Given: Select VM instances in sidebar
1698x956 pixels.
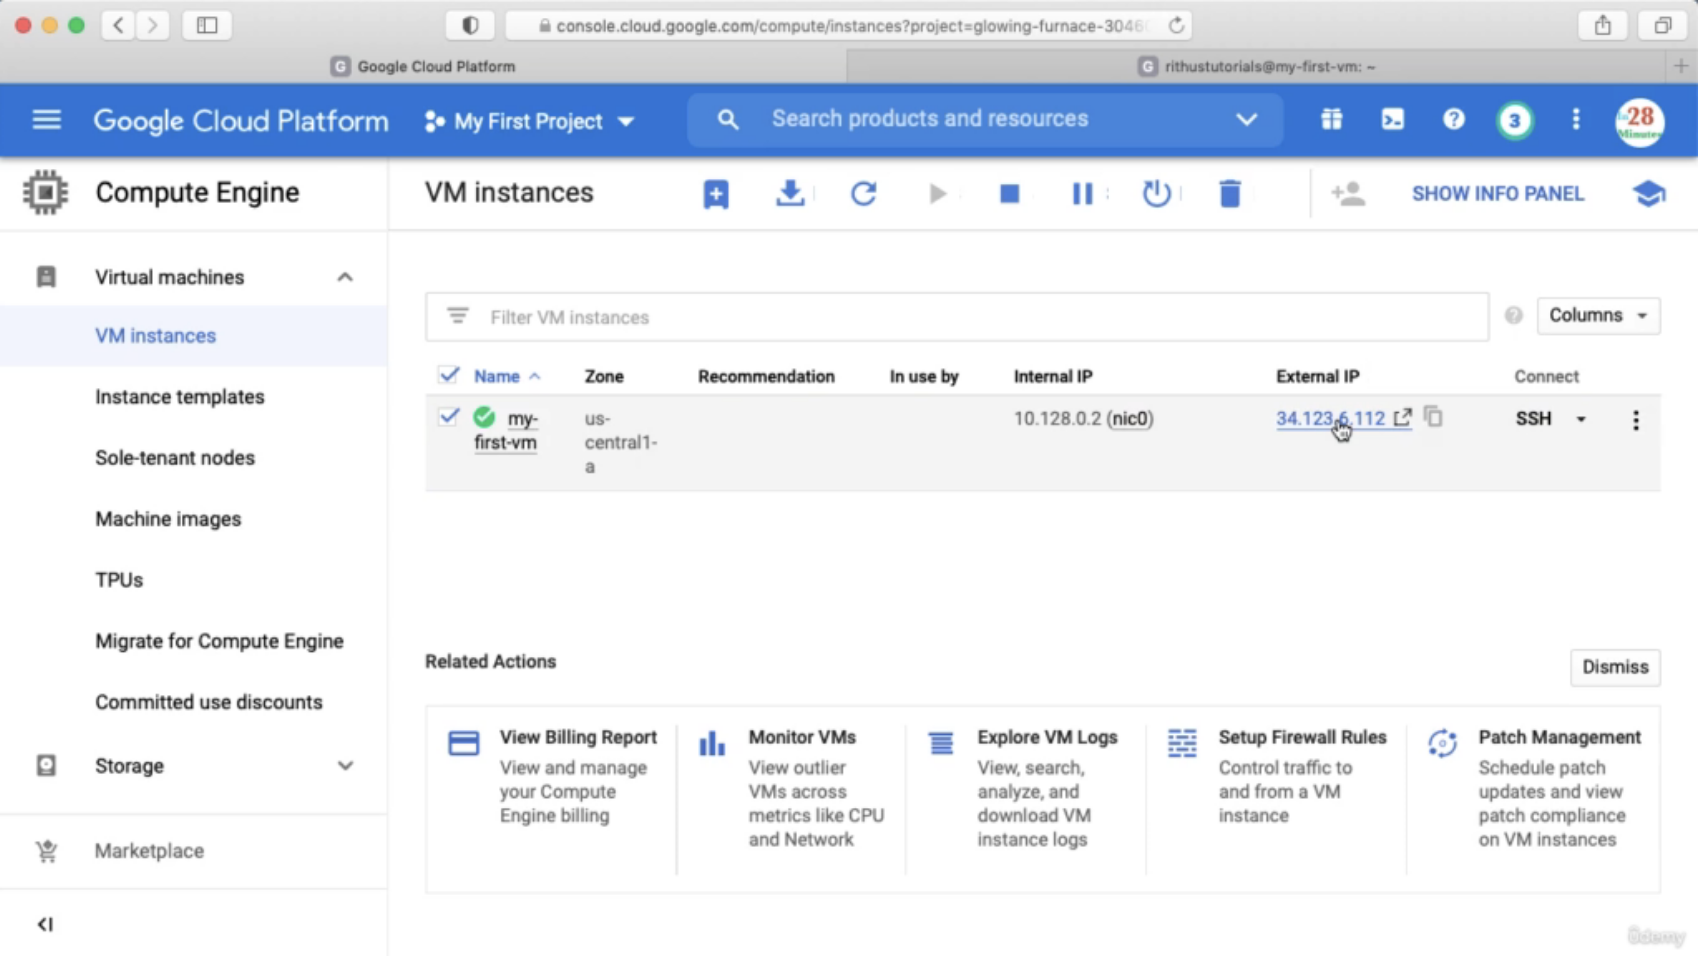Looking at the screenshot, I should click(155, 336).
